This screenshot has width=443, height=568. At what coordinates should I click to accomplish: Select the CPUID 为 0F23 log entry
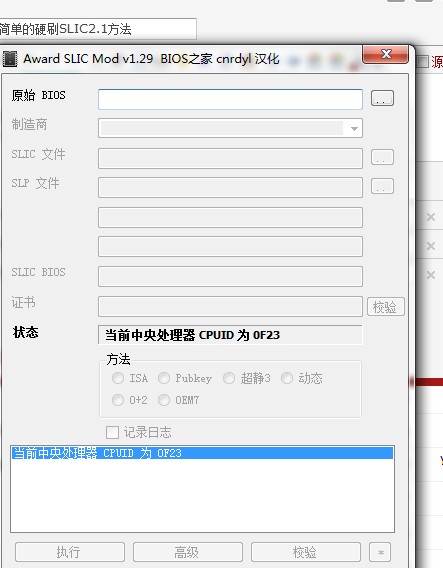pos(202,453)
